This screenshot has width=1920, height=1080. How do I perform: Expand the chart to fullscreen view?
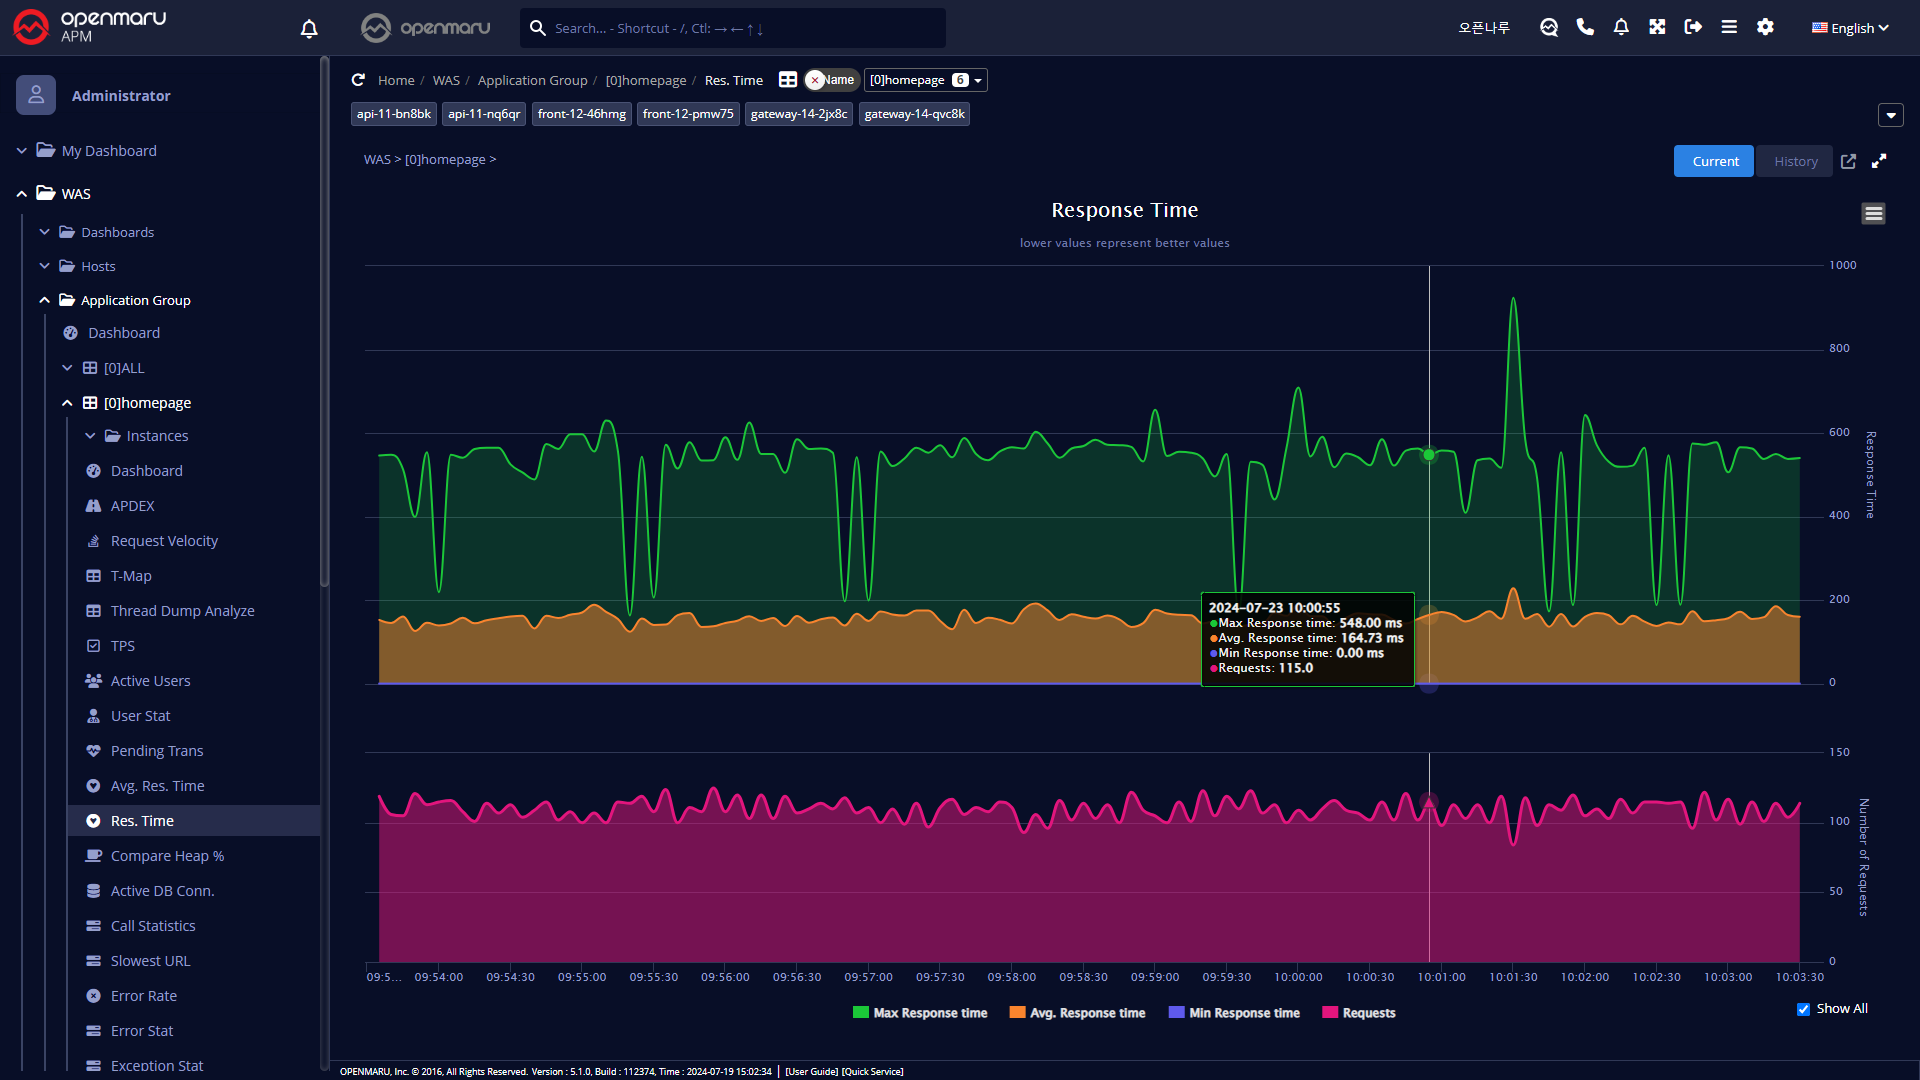point(1879,161)
